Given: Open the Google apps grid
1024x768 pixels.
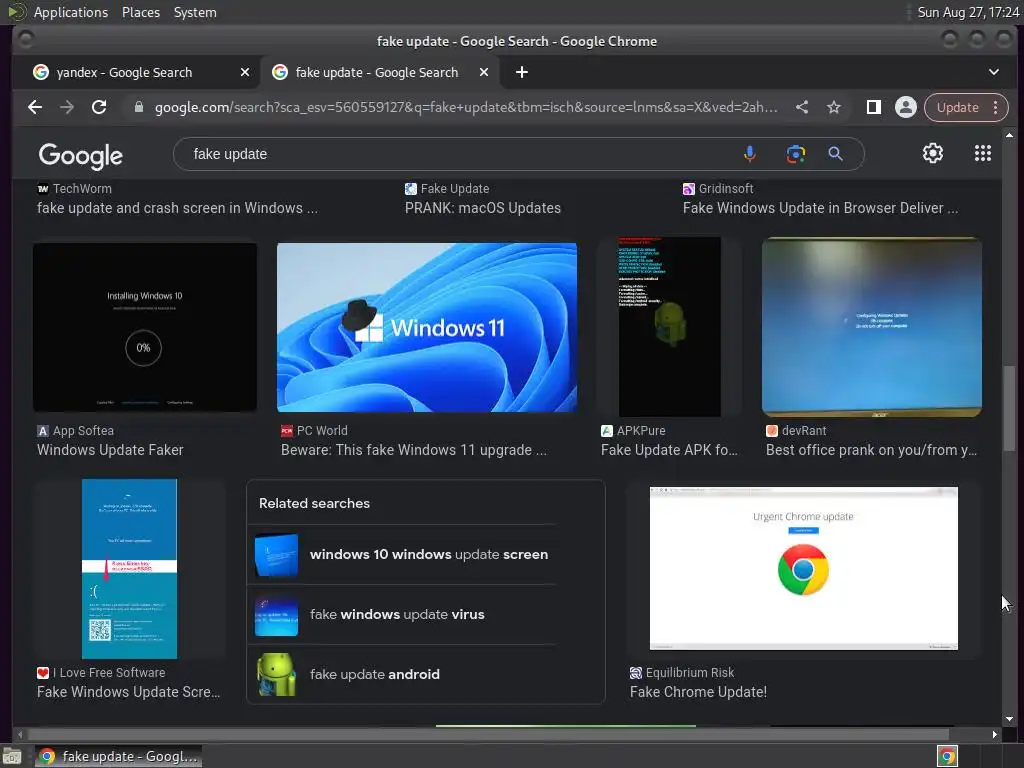Looking at the screenshot, I should (982, 153).
